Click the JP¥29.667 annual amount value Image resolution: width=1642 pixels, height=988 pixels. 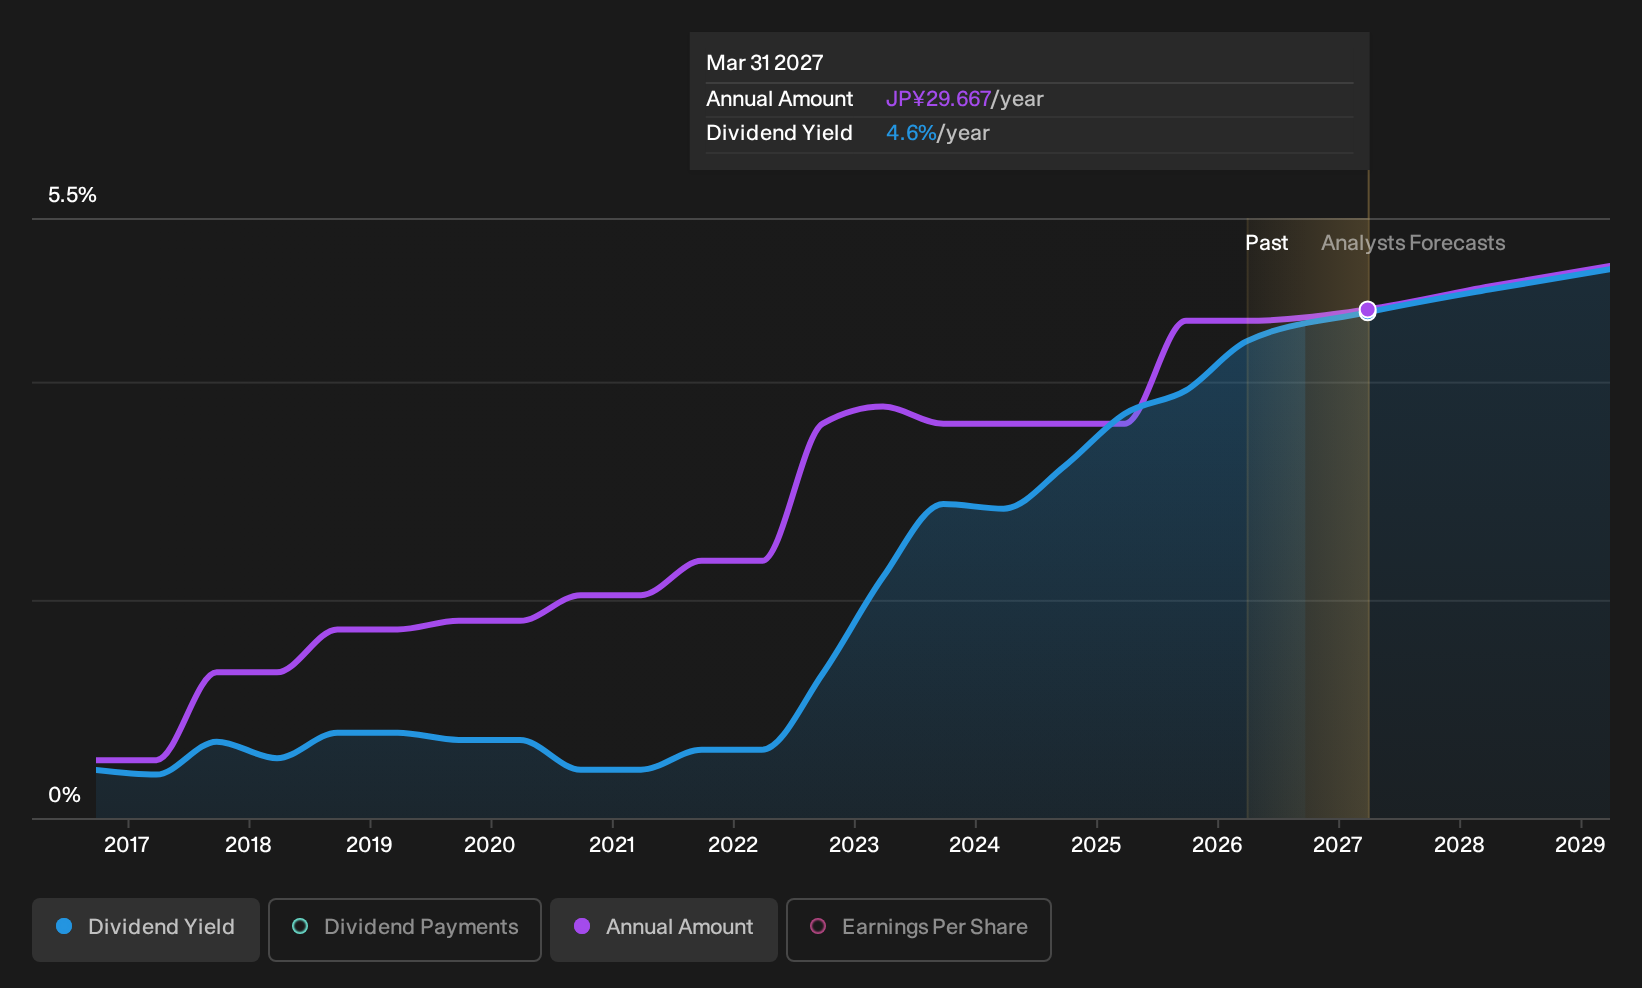938,99
